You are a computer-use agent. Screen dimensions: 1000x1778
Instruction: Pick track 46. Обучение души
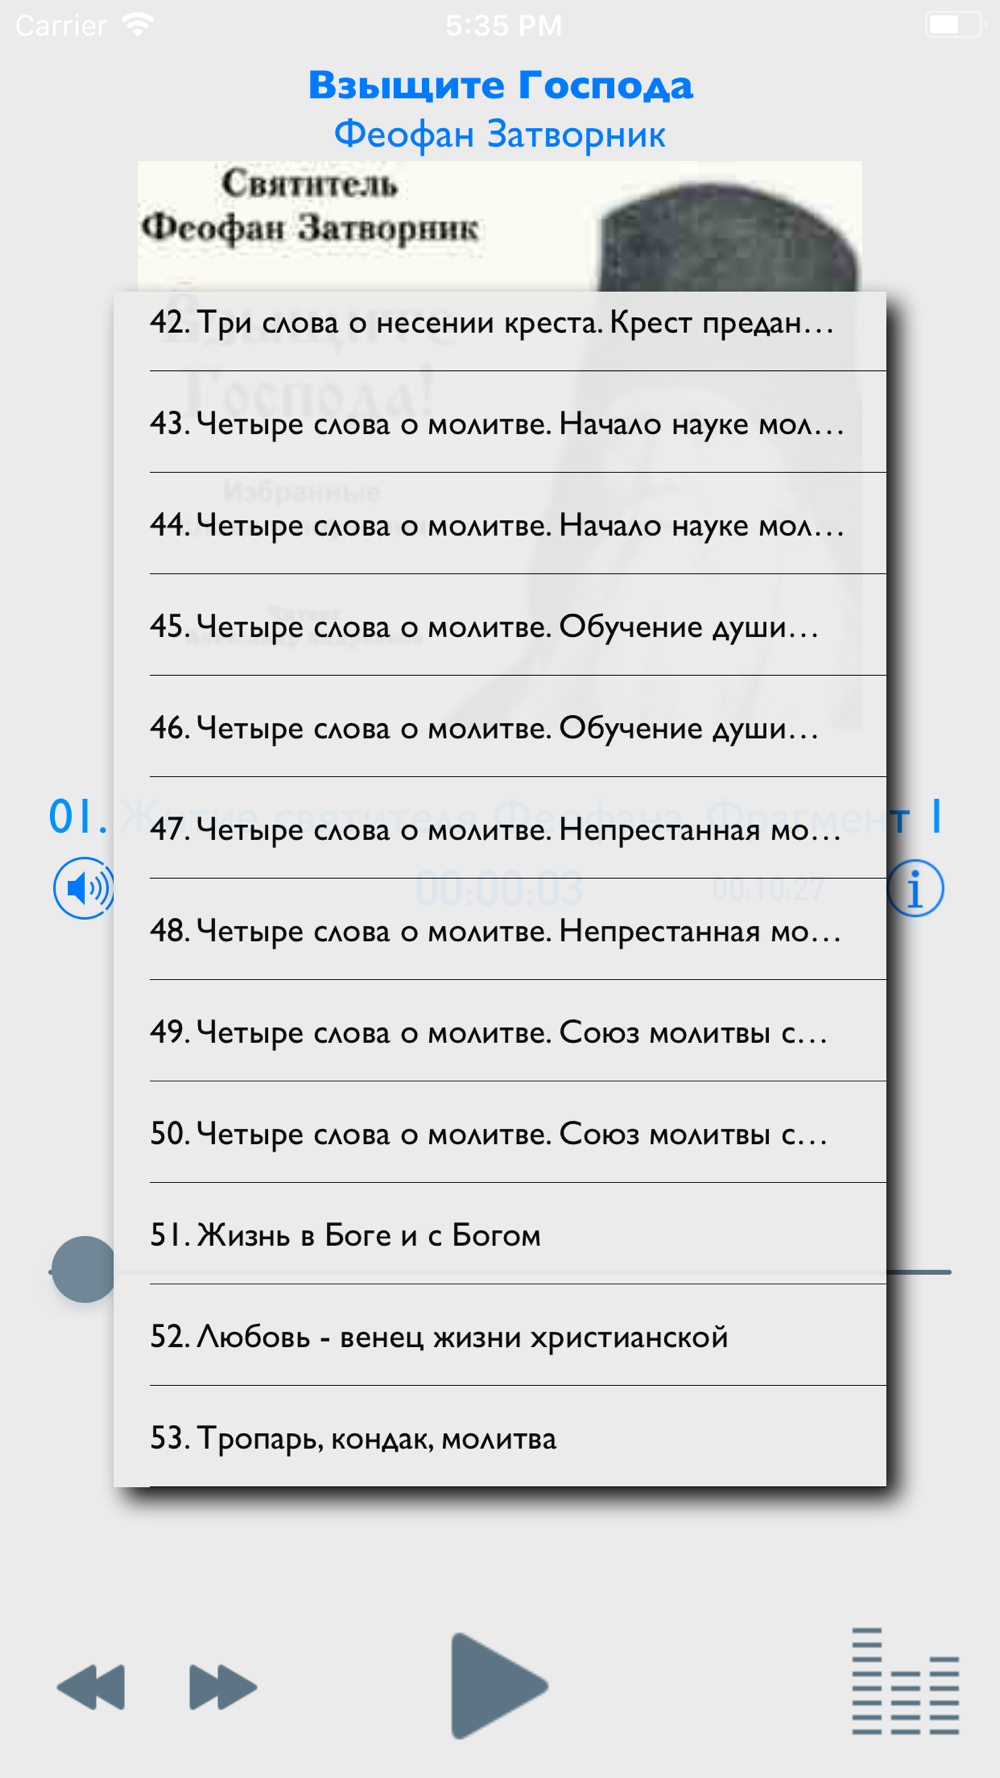click(500, 727)
